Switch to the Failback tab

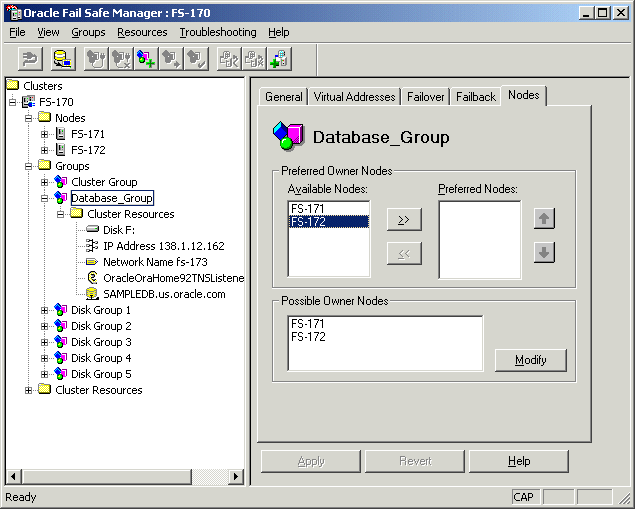(x=476, y=97)
